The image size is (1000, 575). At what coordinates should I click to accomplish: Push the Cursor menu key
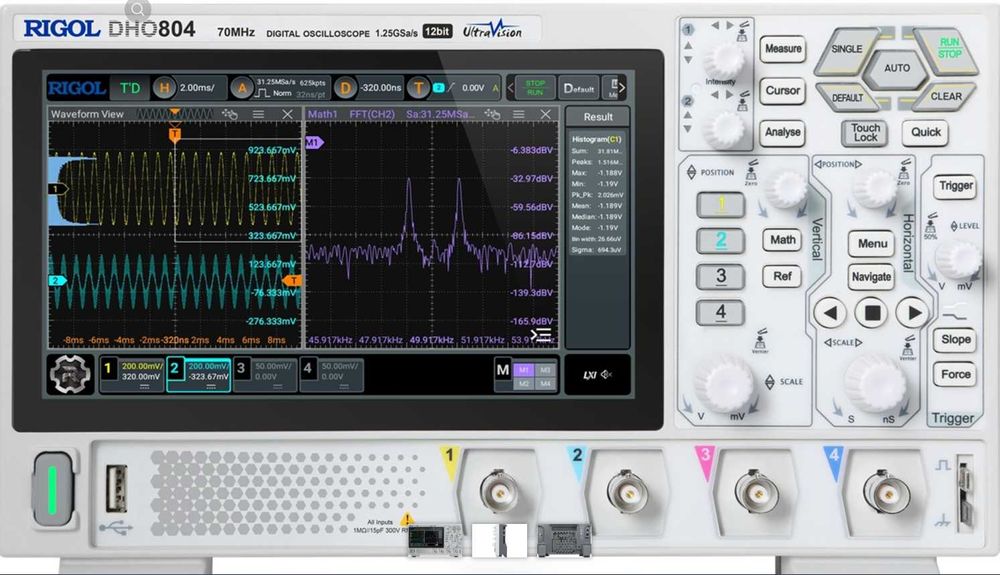click(783, 91)
